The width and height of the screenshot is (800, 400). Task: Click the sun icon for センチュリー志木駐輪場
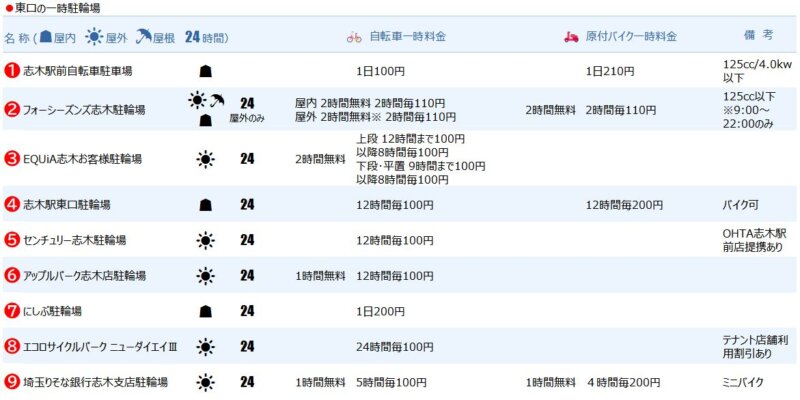[x=204, y=240]
